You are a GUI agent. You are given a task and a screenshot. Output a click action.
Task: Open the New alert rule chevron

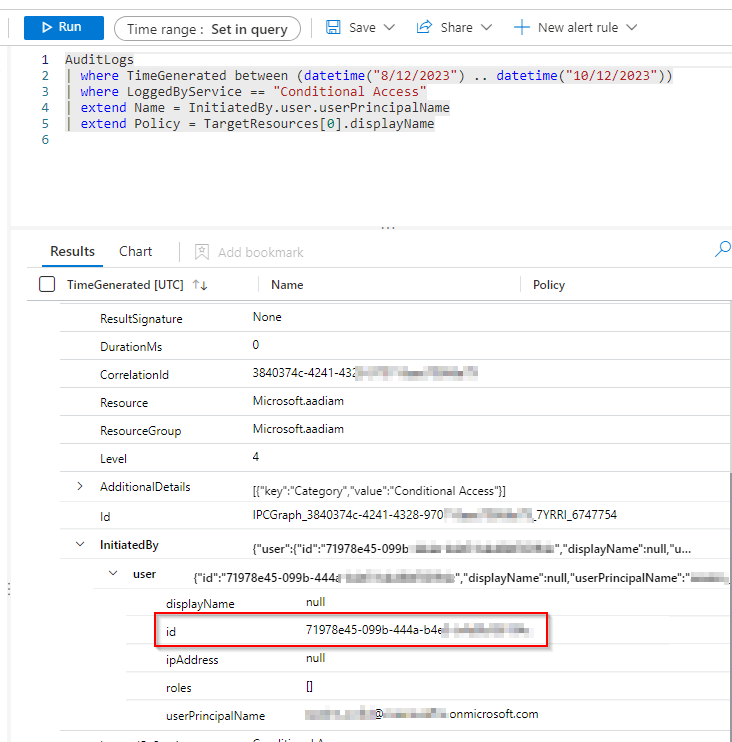pyautogui.click(x=632, y=28)
